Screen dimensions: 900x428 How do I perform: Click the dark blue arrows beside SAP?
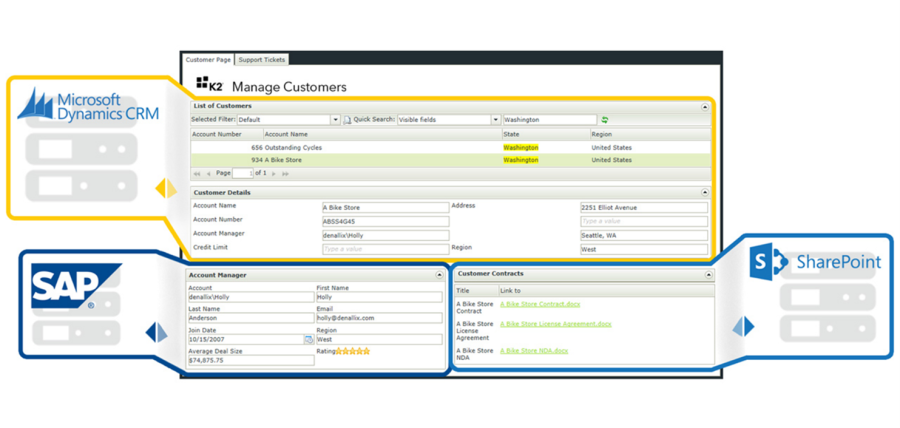pyautogui.click(x=157, y=333)
